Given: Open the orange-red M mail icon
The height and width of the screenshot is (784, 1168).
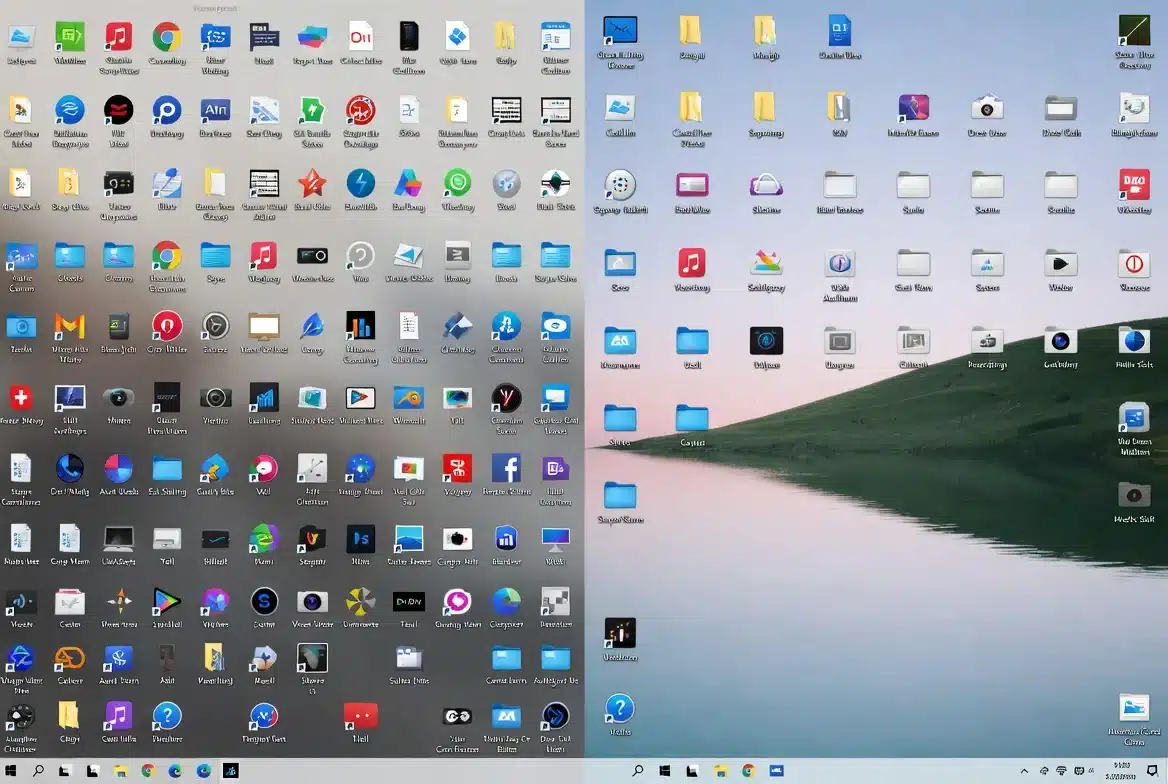Looking at the screenshot, I should (x=69, y=326).
